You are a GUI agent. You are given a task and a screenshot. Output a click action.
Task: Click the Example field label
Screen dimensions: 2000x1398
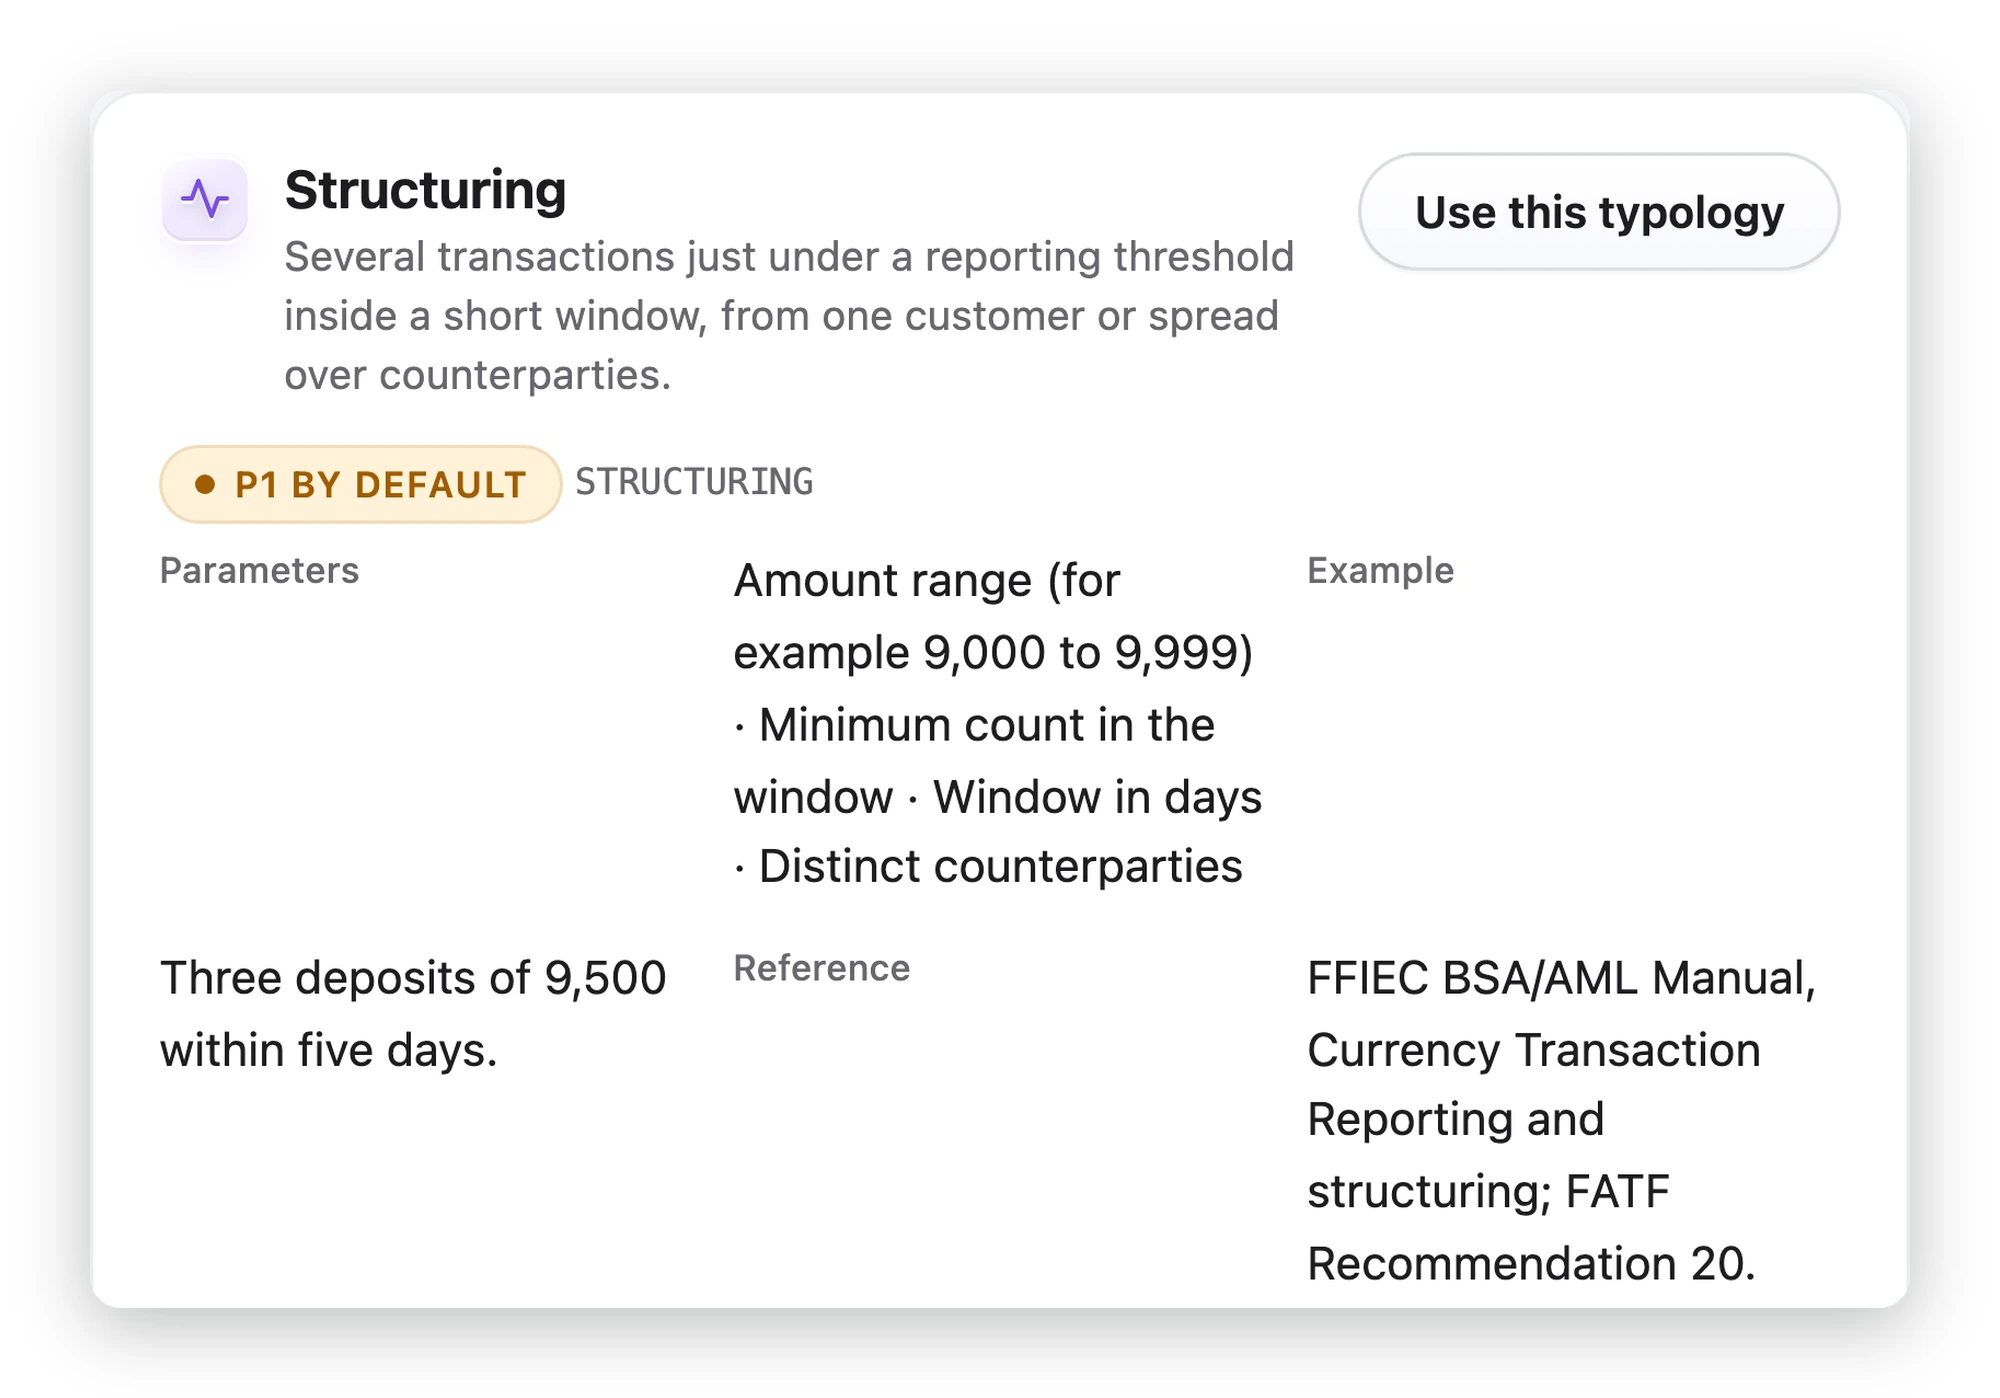(x=1380, y=571)
